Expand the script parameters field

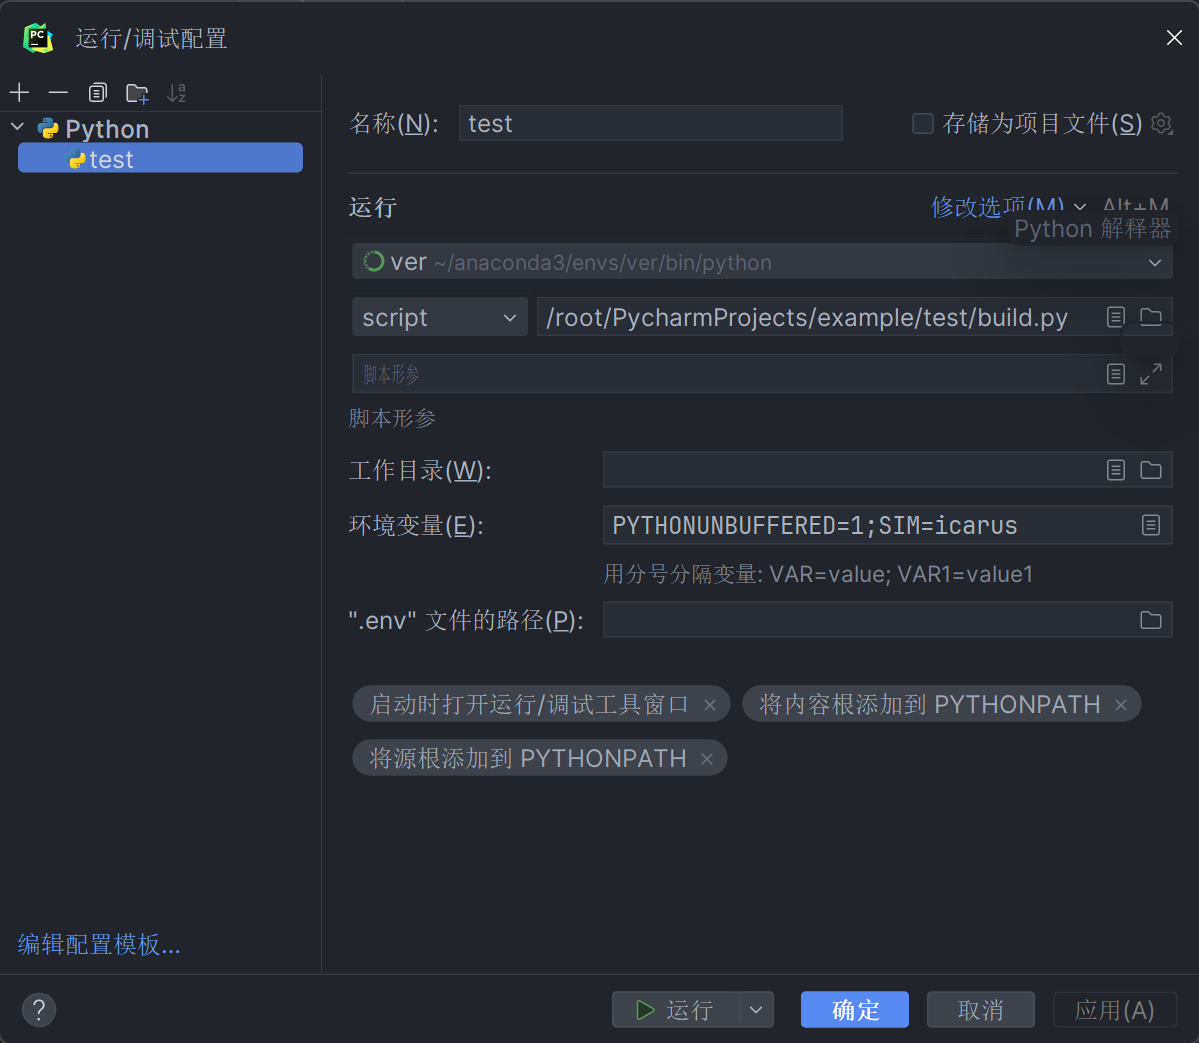click(1151, 373)
